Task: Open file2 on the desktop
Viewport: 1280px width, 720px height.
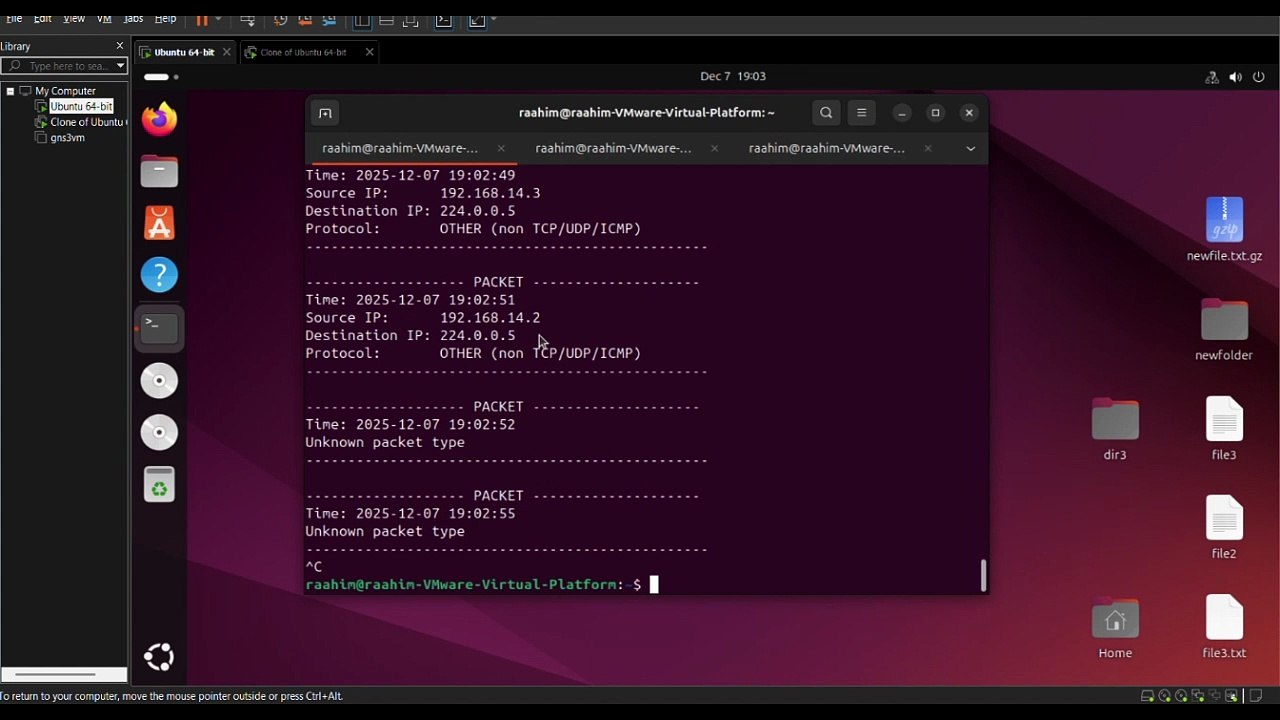Action: pyautogui.click(x=1224, y=527)
